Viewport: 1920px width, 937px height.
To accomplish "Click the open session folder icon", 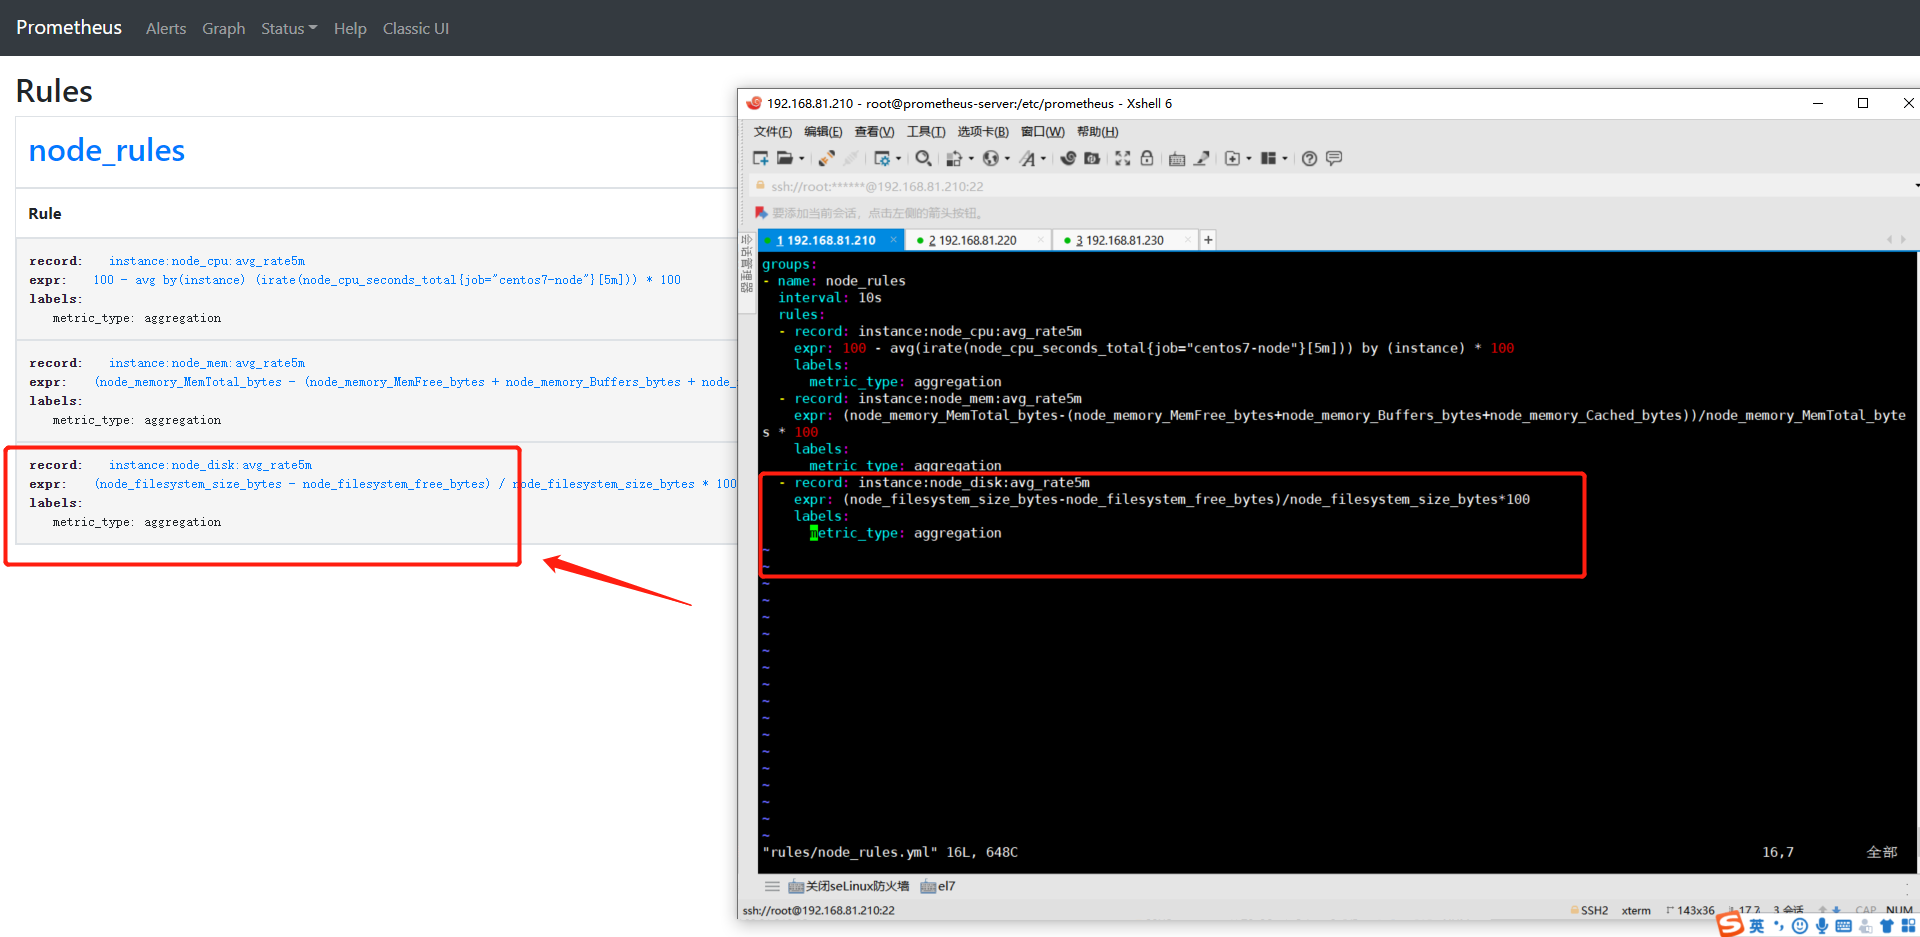I will [x=786, y=158].
